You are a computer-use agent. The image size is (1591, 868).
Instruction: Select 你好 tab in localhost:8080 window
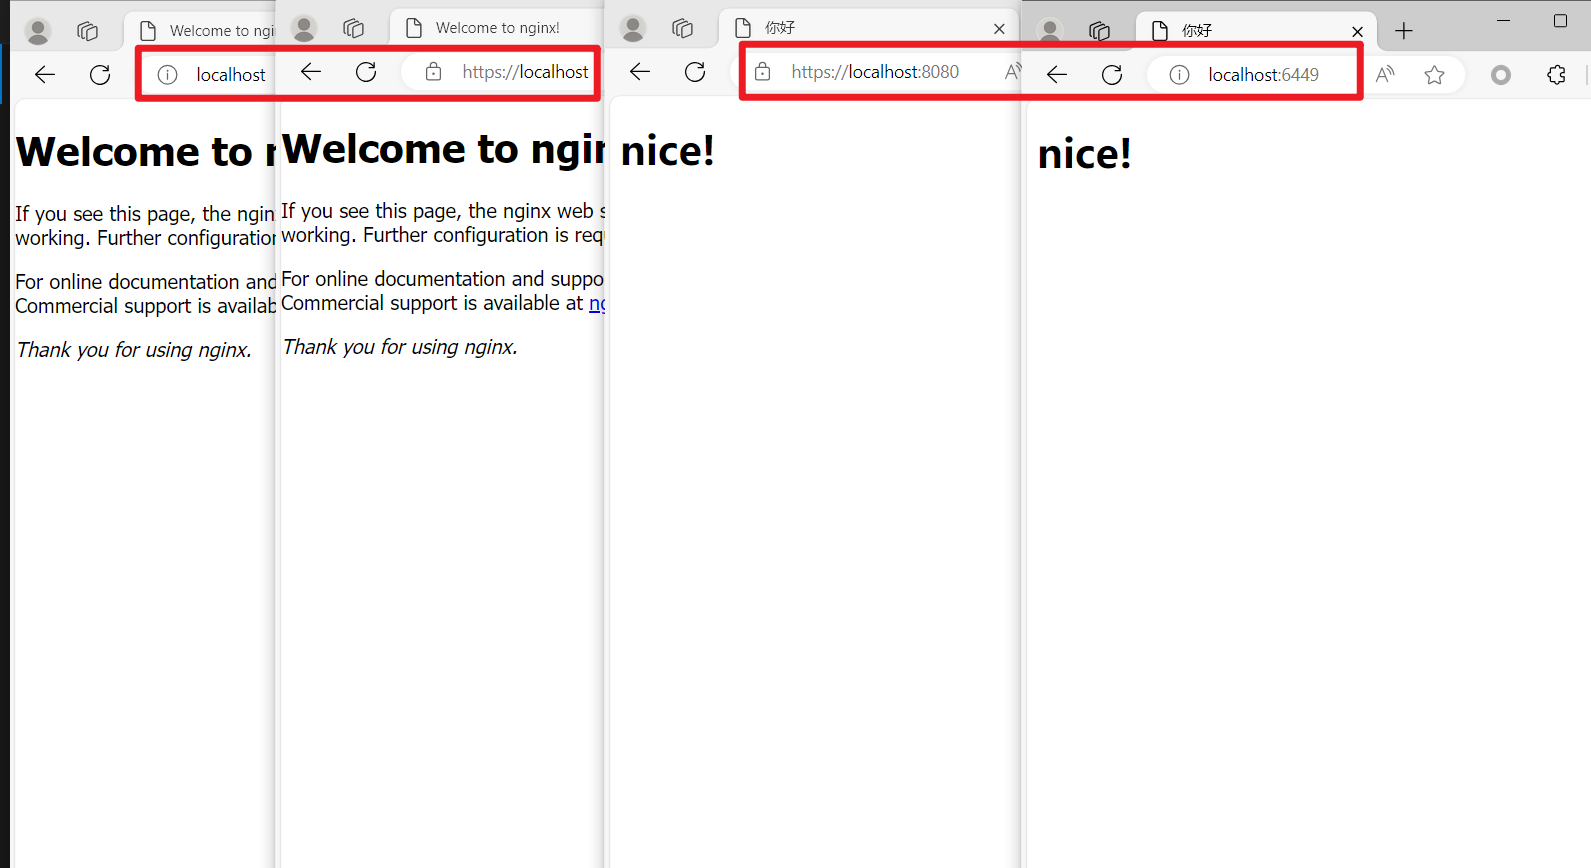tap(868, 28)
